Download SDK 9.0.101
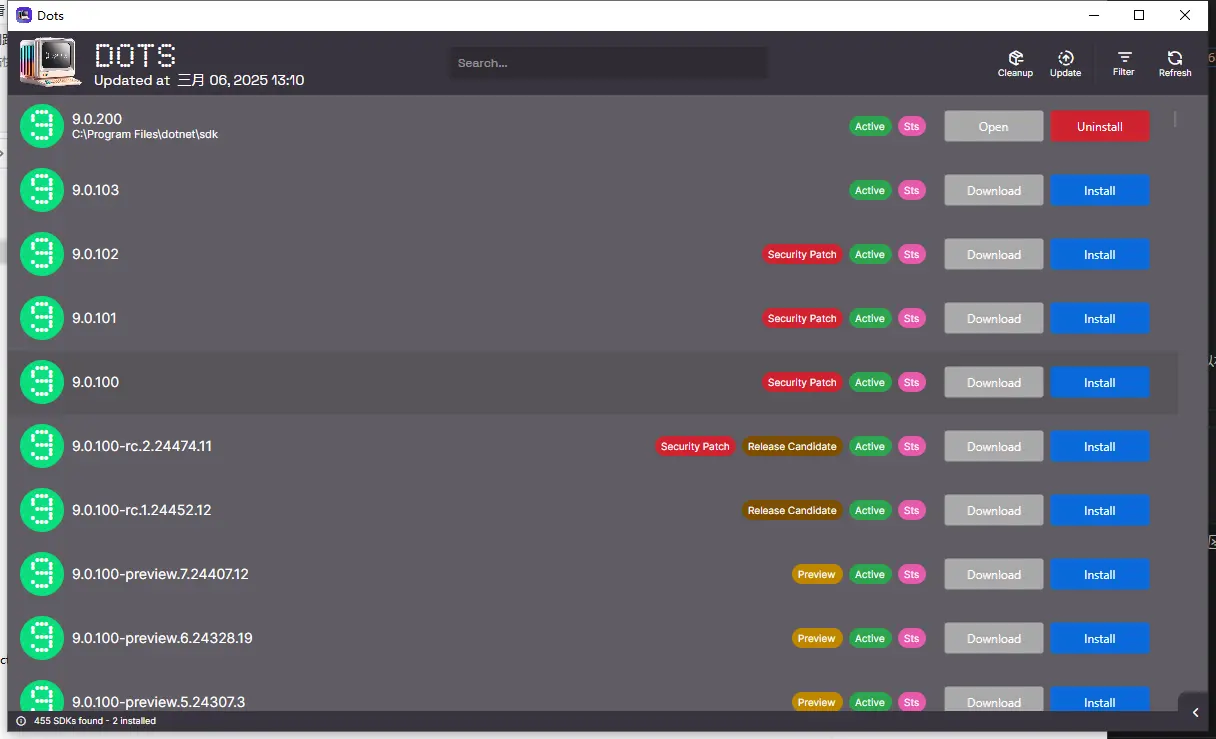Screen dimensions: 1216x739 click(x=994, y=319)
